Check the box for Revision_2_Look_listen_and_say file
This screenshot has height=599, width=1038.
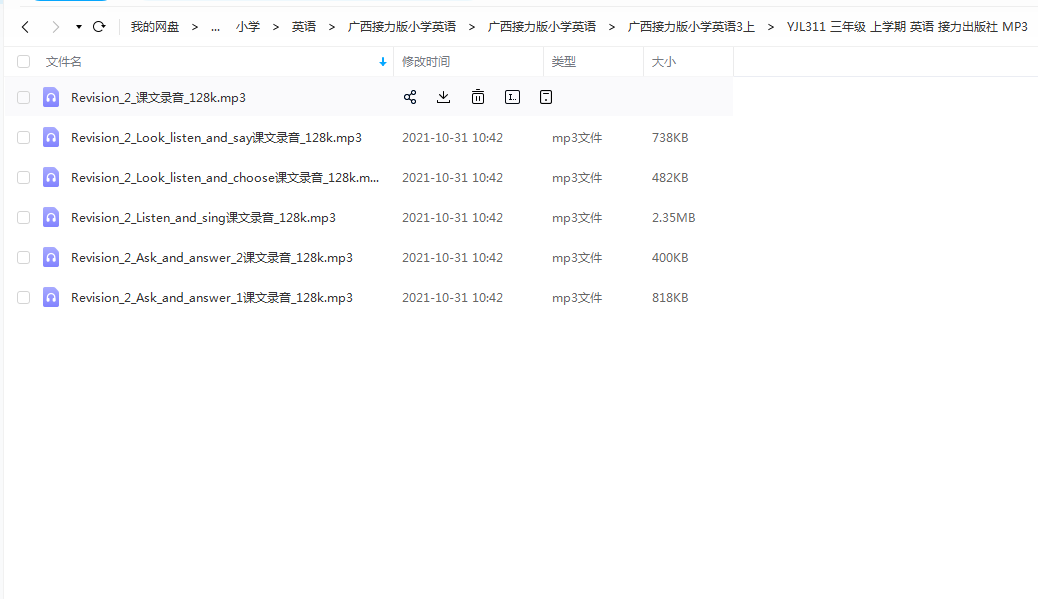click(24, 138)
